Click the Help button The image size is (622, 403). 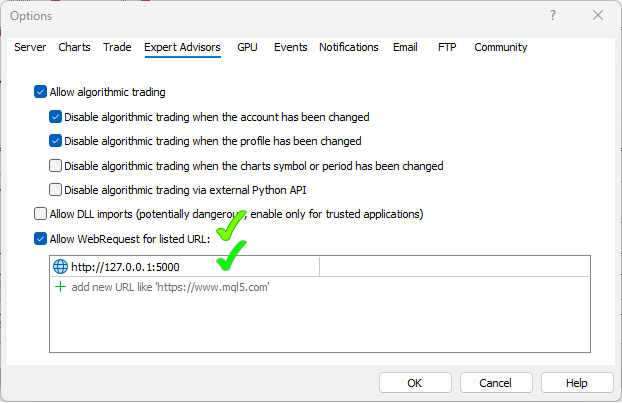577,383
